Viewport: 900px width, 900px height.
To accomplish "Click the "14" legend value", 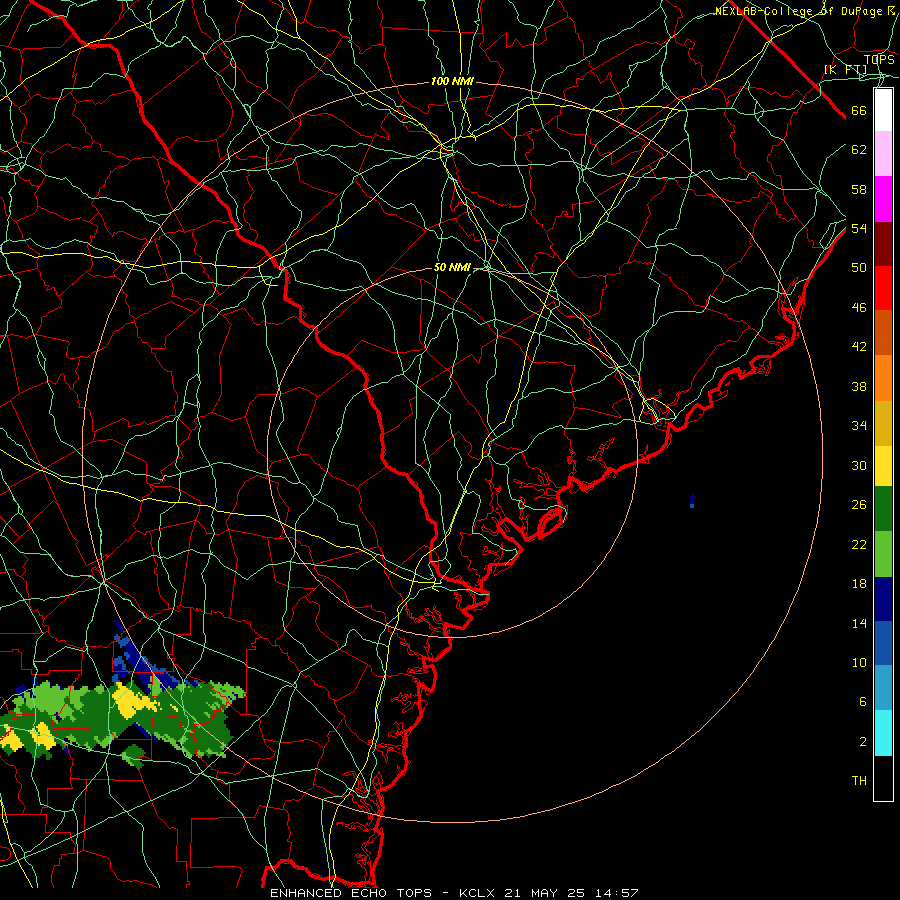I will pos(859,624).
